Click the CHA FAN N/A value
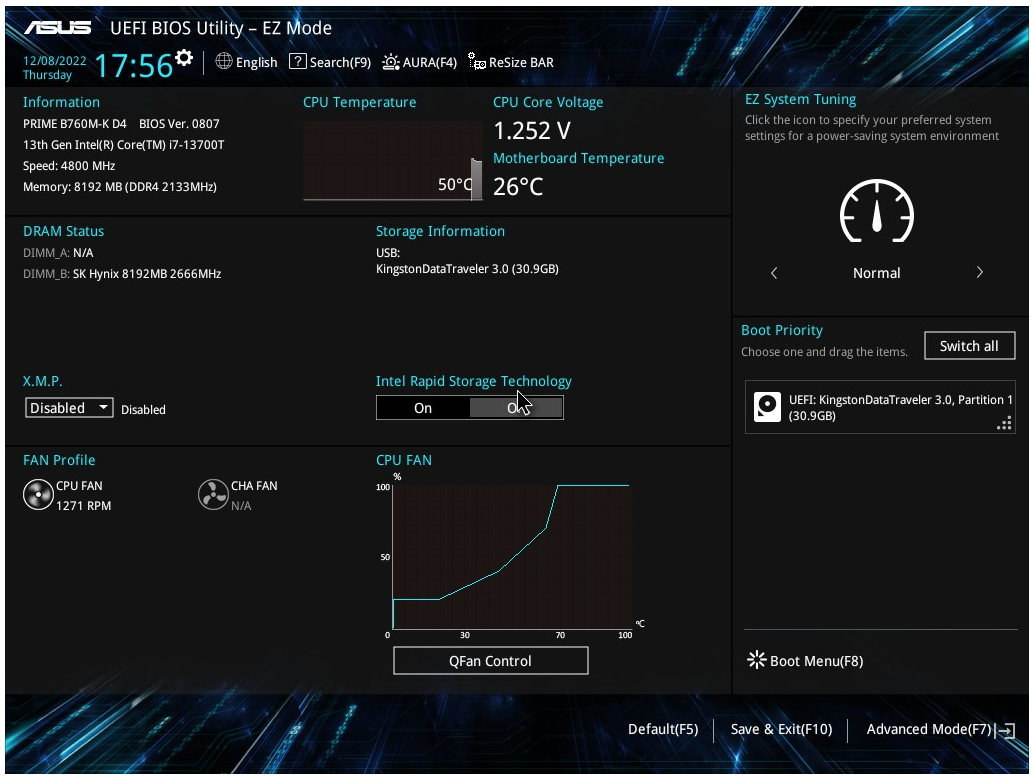Viewport: 1034px width, 780px height. (241, 506)
